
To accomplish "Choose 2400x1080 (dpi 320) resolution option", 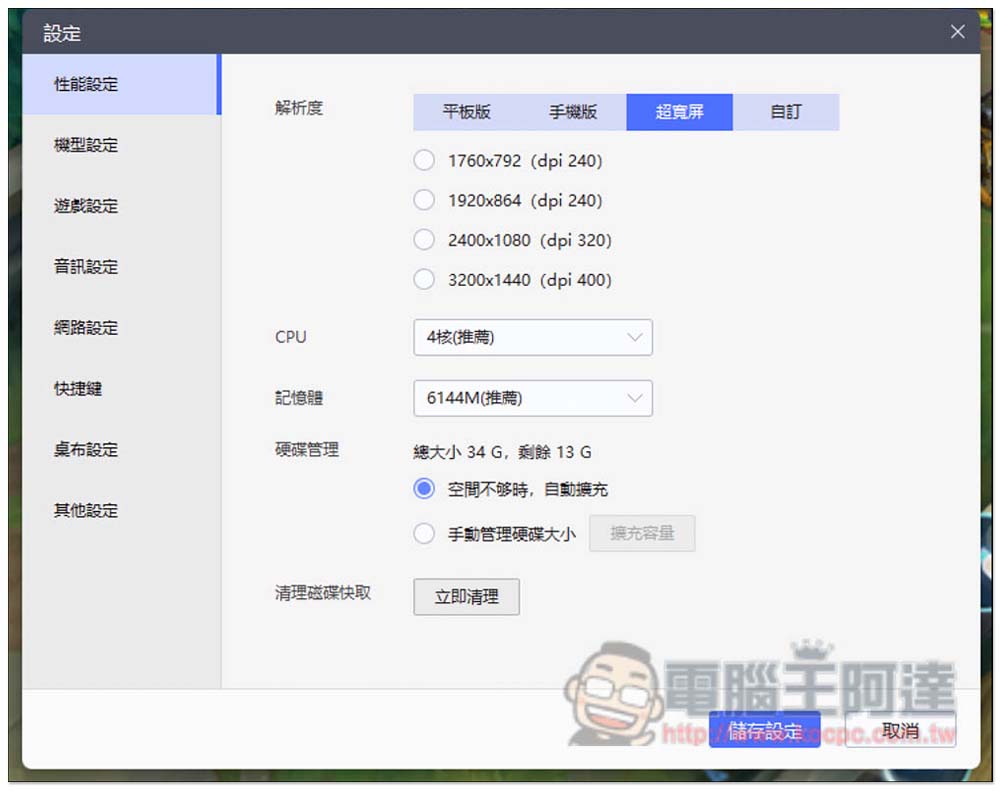I will pyautogui.click(x=424, y=241).
